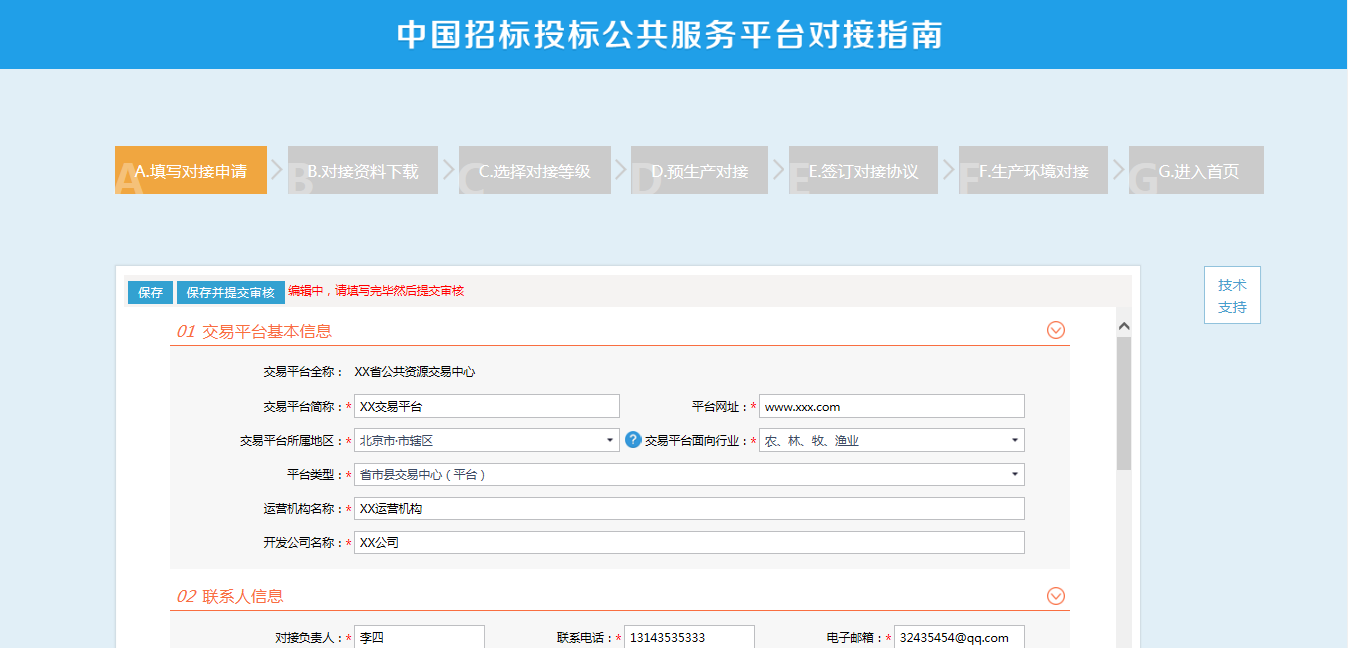The image size is (1348, 648).
Task: Select step E.签订对接协议
Action: pyautogui.click(x=863, y=171)
